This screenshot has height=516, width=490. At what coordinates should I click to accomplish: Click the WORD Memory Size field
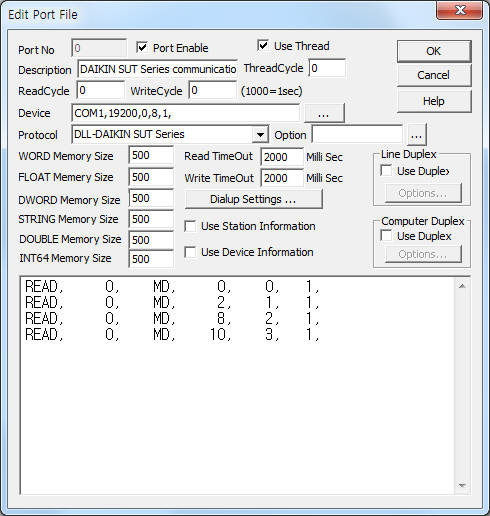coord(151,155)
